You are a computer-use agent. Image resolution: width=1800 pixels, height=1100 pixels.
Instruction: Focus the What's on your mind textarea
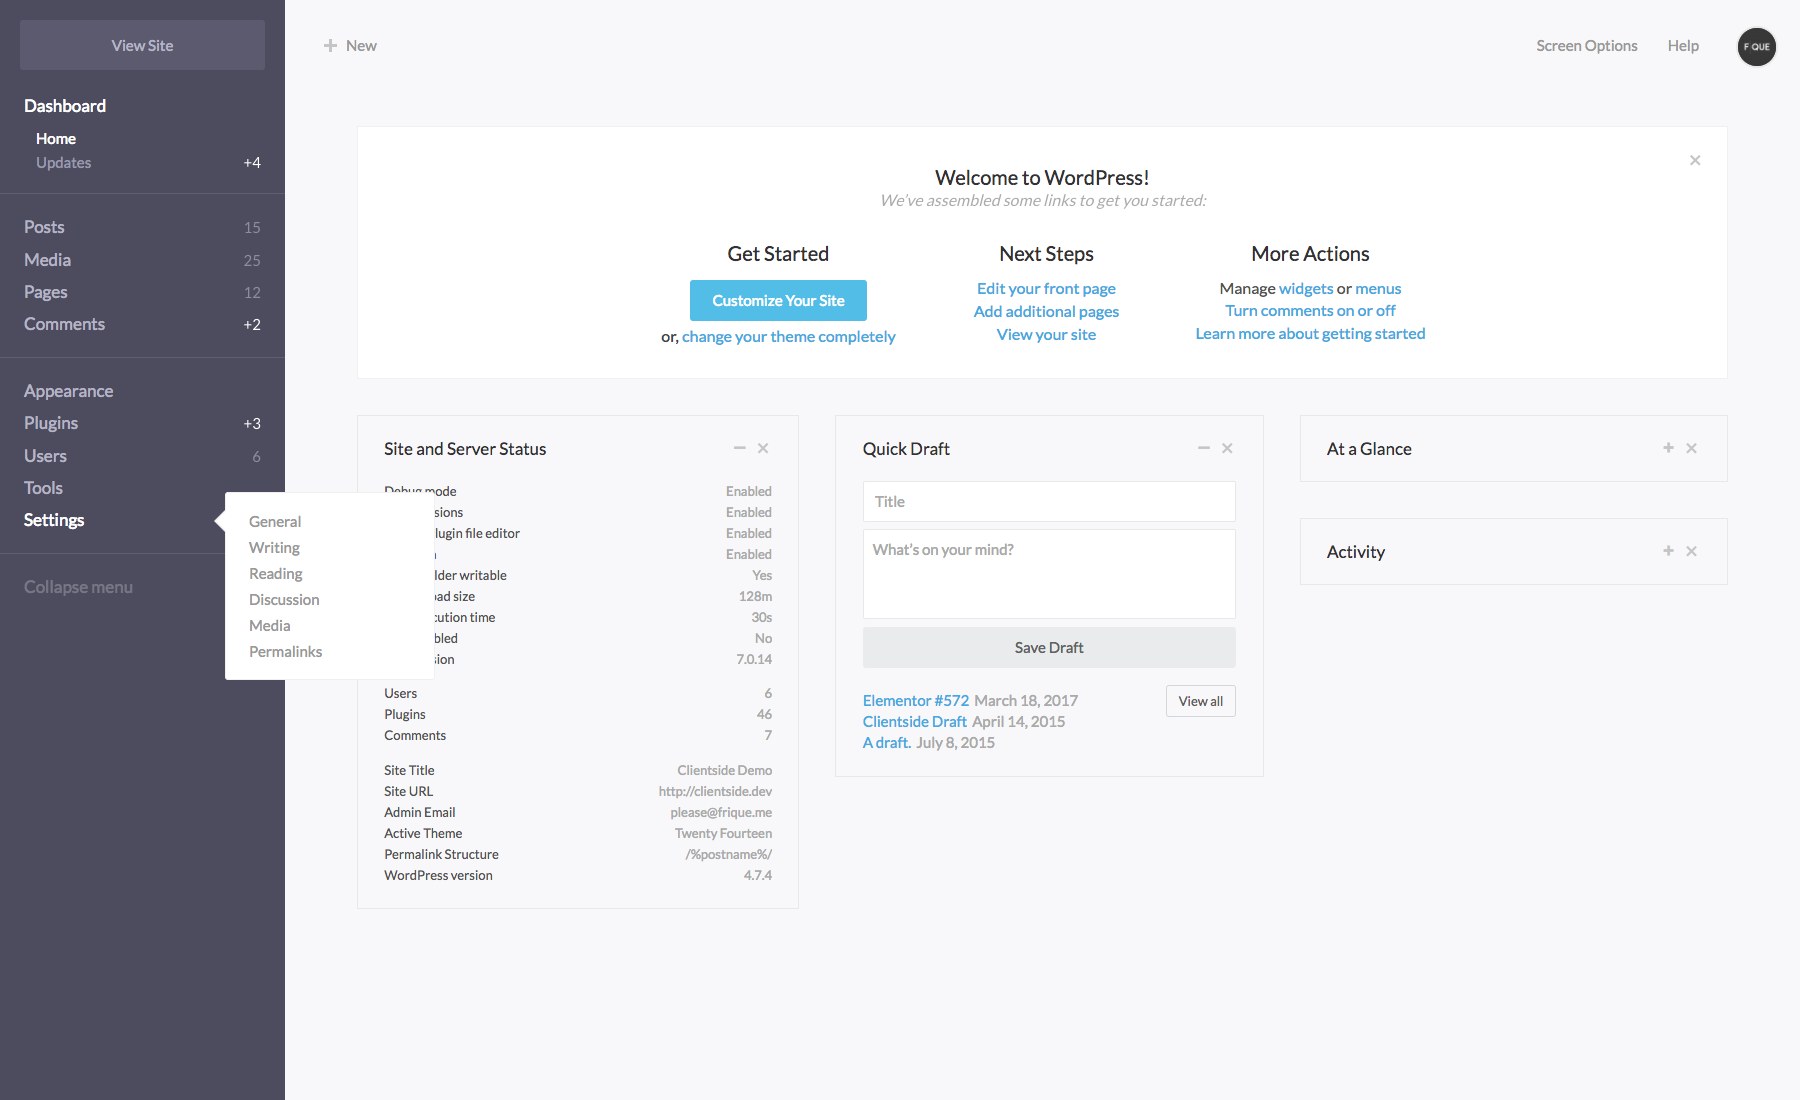point(1049,574)
